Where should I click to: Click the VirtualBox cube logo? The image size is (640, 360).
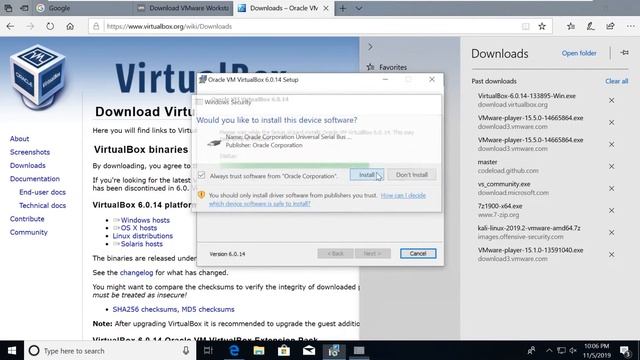tap(38, 78)
